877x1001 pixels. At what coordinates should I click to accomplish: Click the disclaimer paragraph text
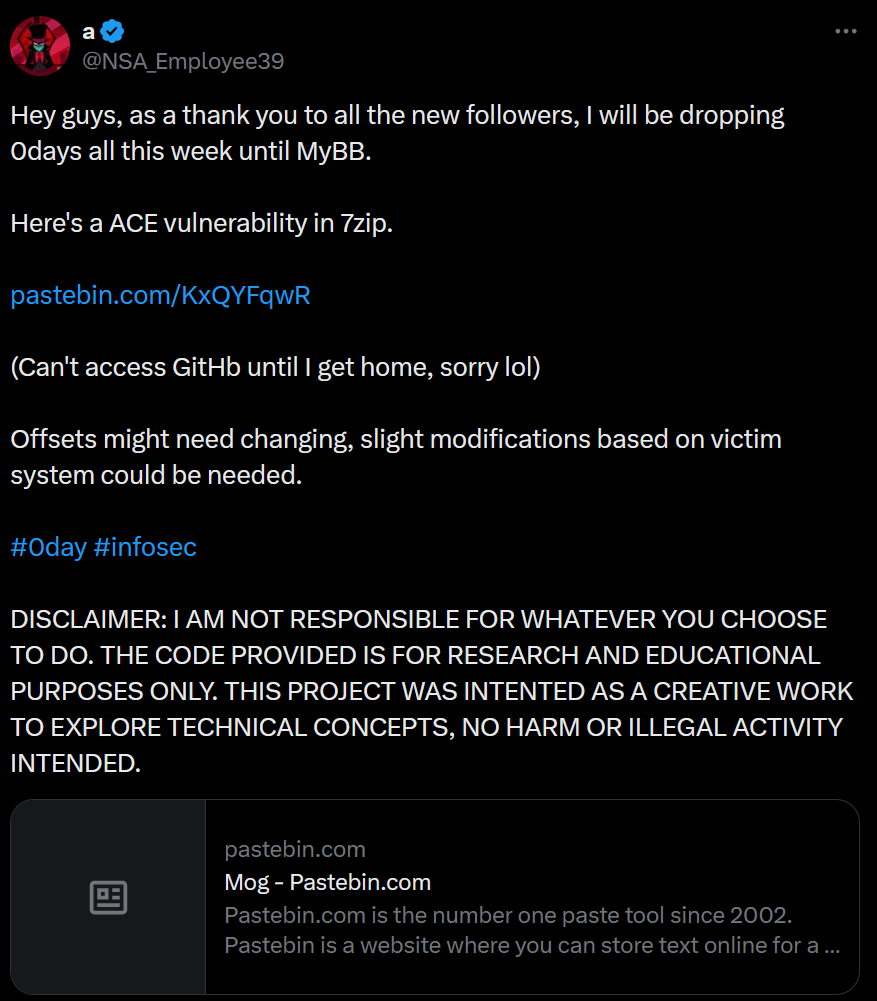click(430, 690)
